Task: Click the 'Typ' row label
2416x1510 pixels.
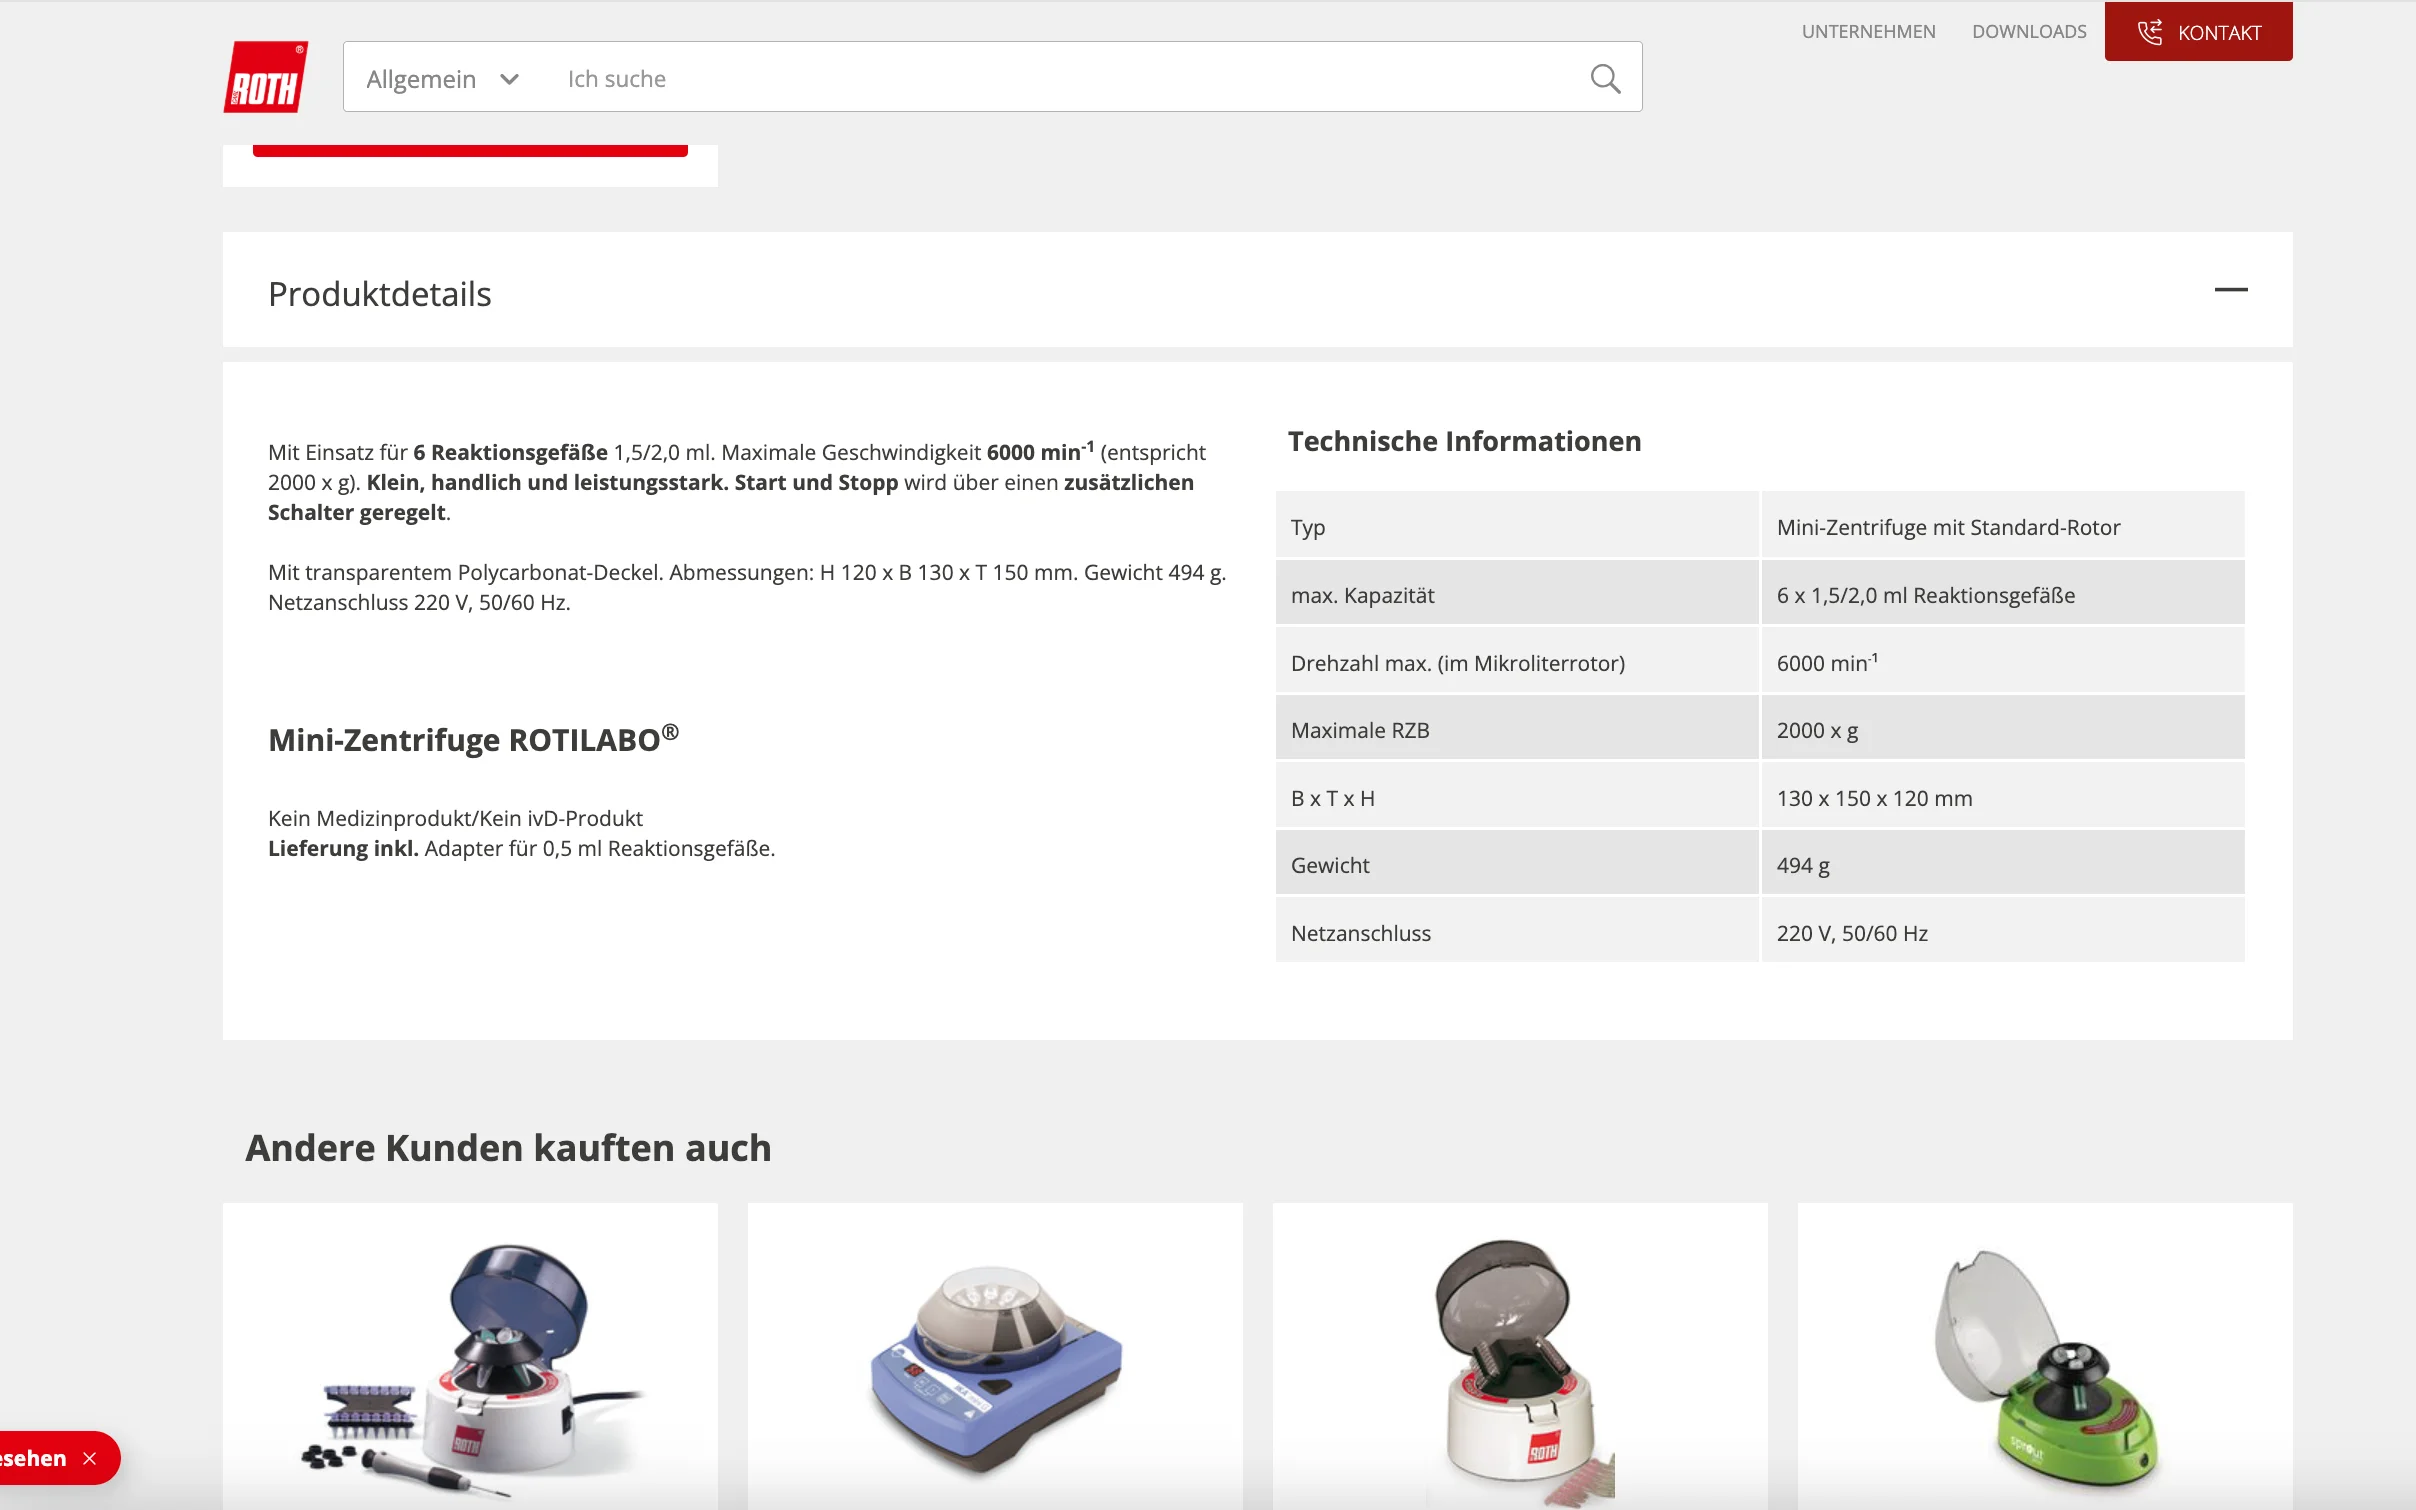Action: 1308,527
